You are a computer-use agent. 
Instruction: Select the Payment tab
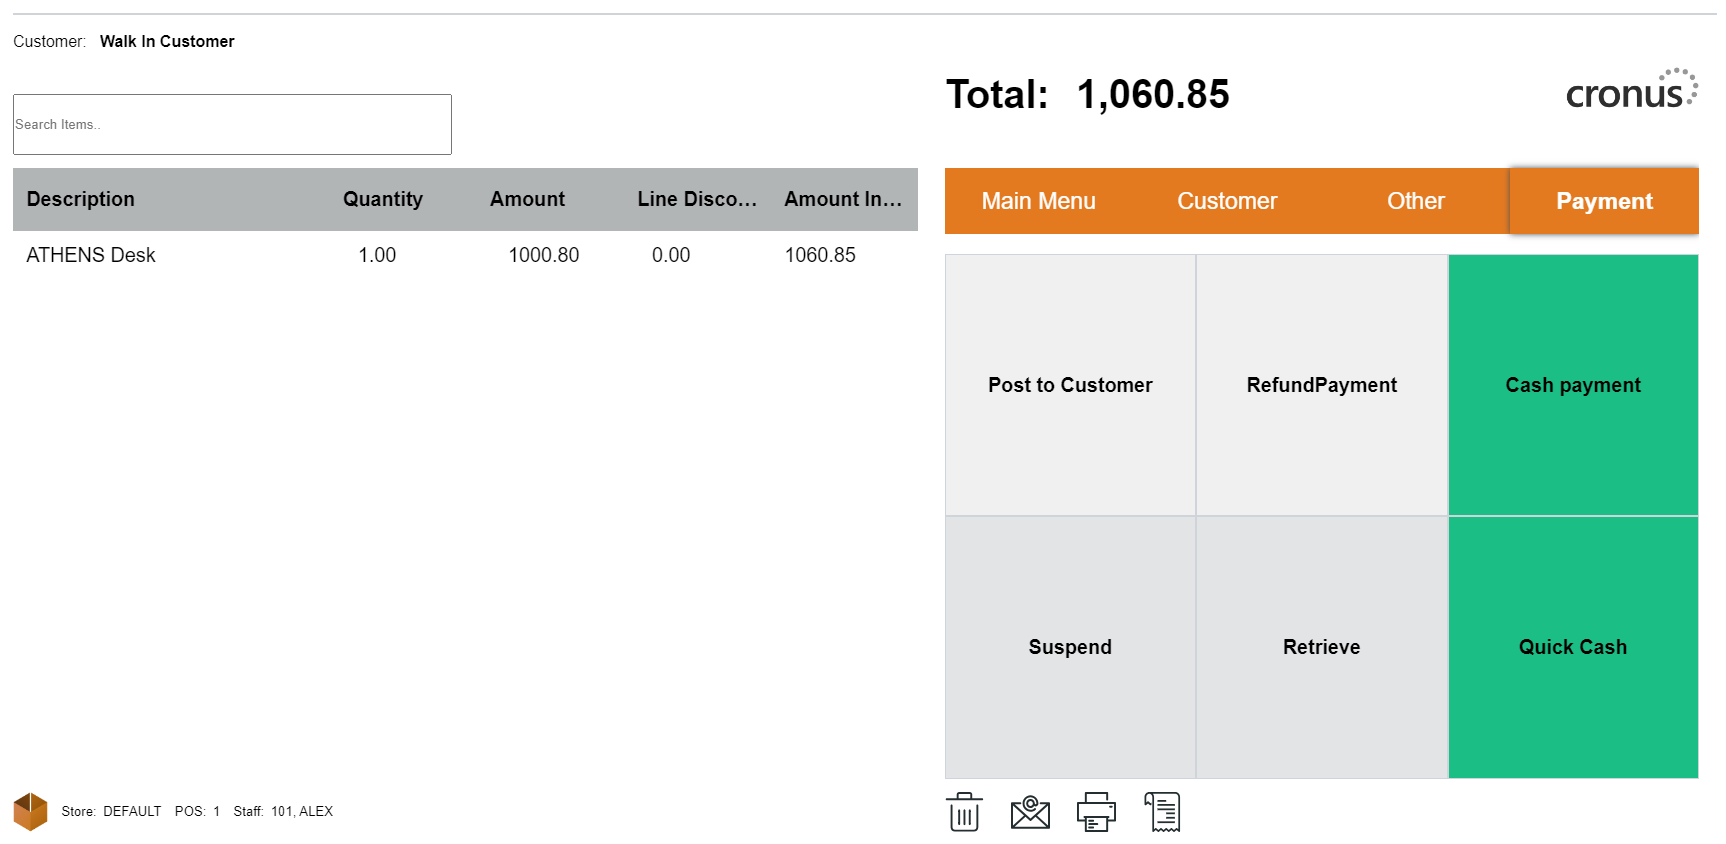(1603, 201)
